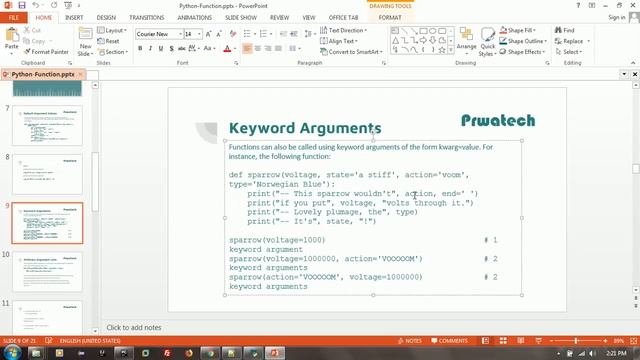The image size is (640, 360).
Task: Clear all formatting icon
Action: pyautogui.click(x=233, y=34)
